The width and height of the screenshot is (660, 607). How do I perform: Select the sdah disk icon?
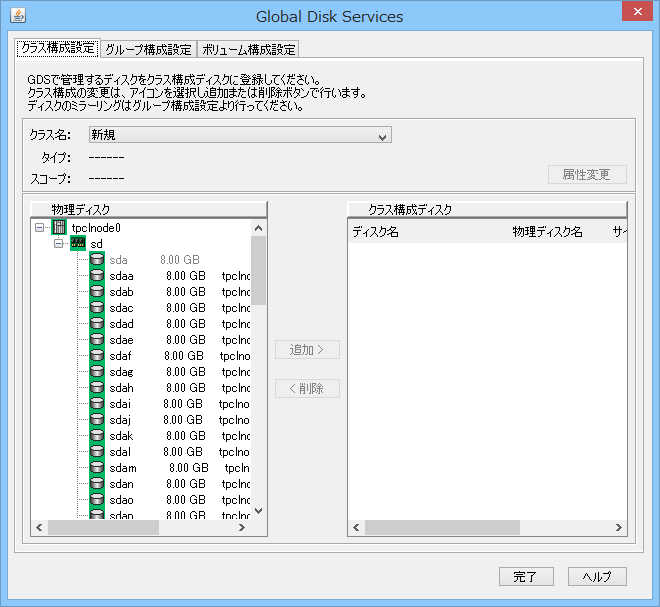[x=97, y=387]
